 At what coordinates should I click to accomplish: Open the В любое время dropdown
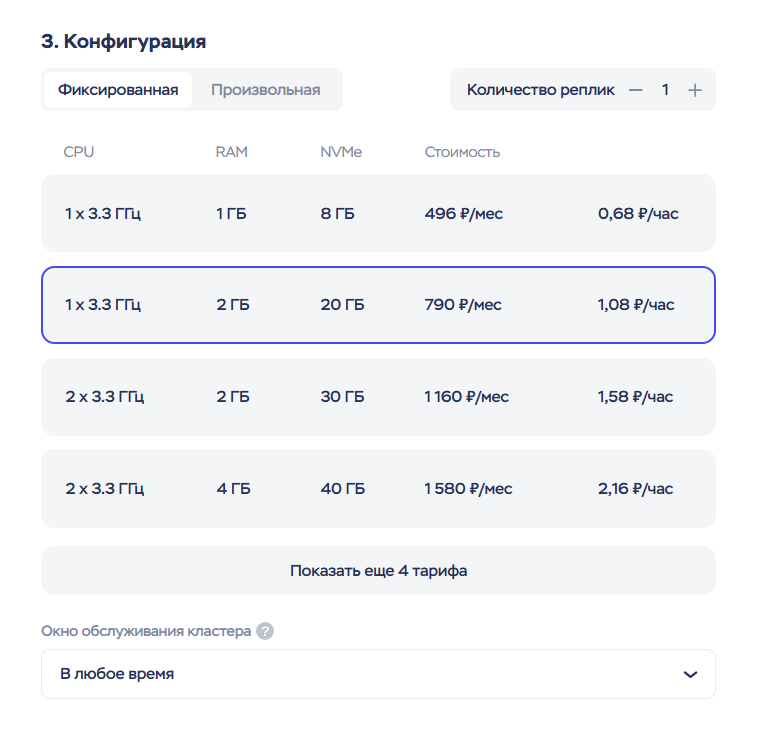[378, 675]
